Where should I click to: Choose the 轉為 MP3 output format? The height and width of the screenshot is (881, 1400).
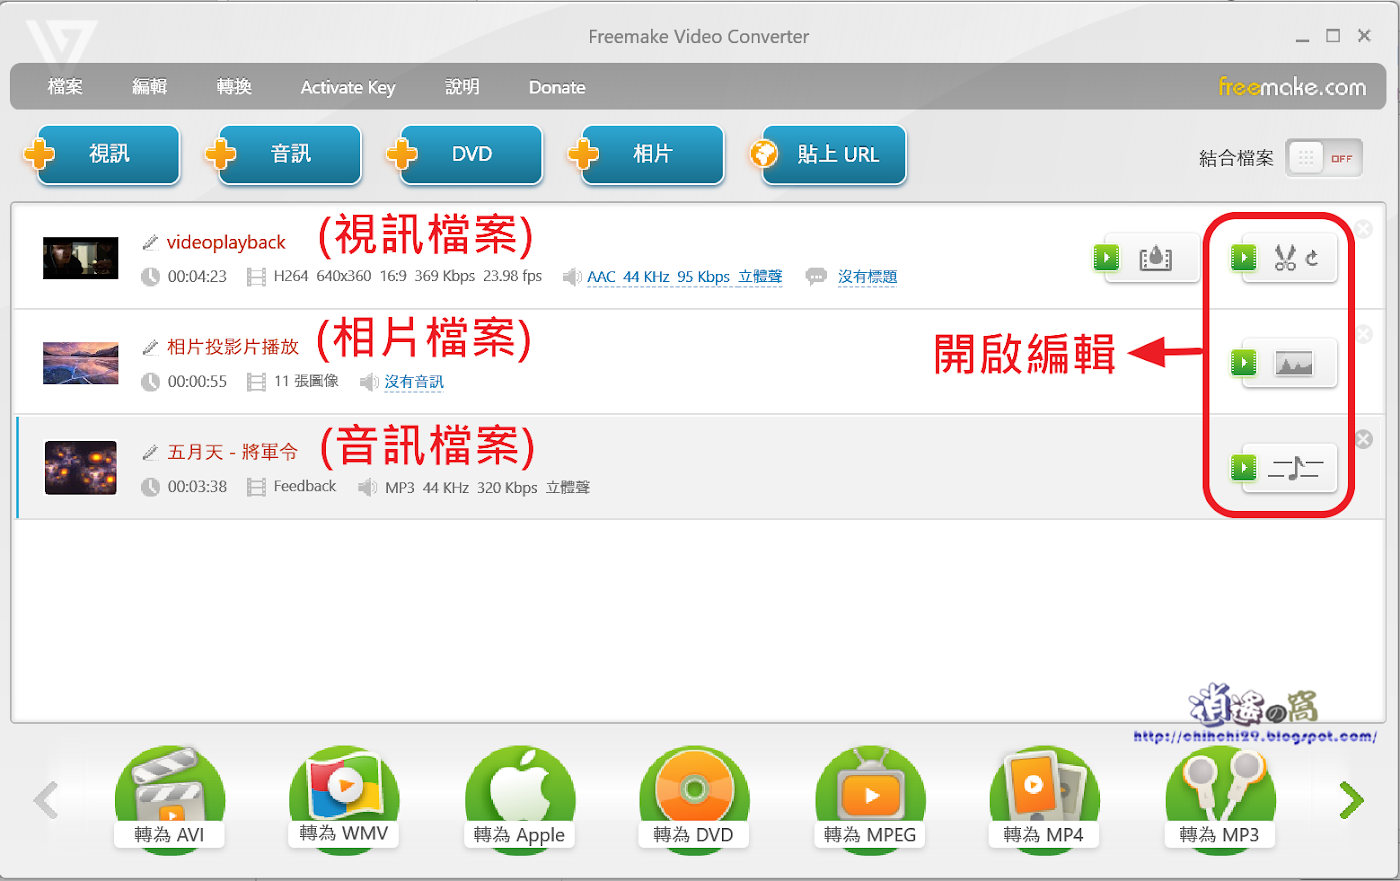click(x=1220, y=800)
